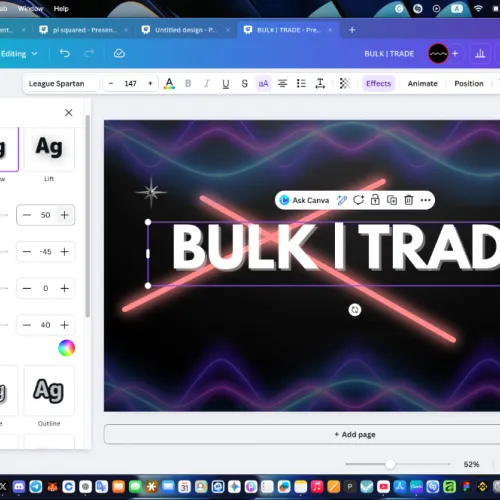Open the Help menu

pyautogui.click(x=61, y=9)
